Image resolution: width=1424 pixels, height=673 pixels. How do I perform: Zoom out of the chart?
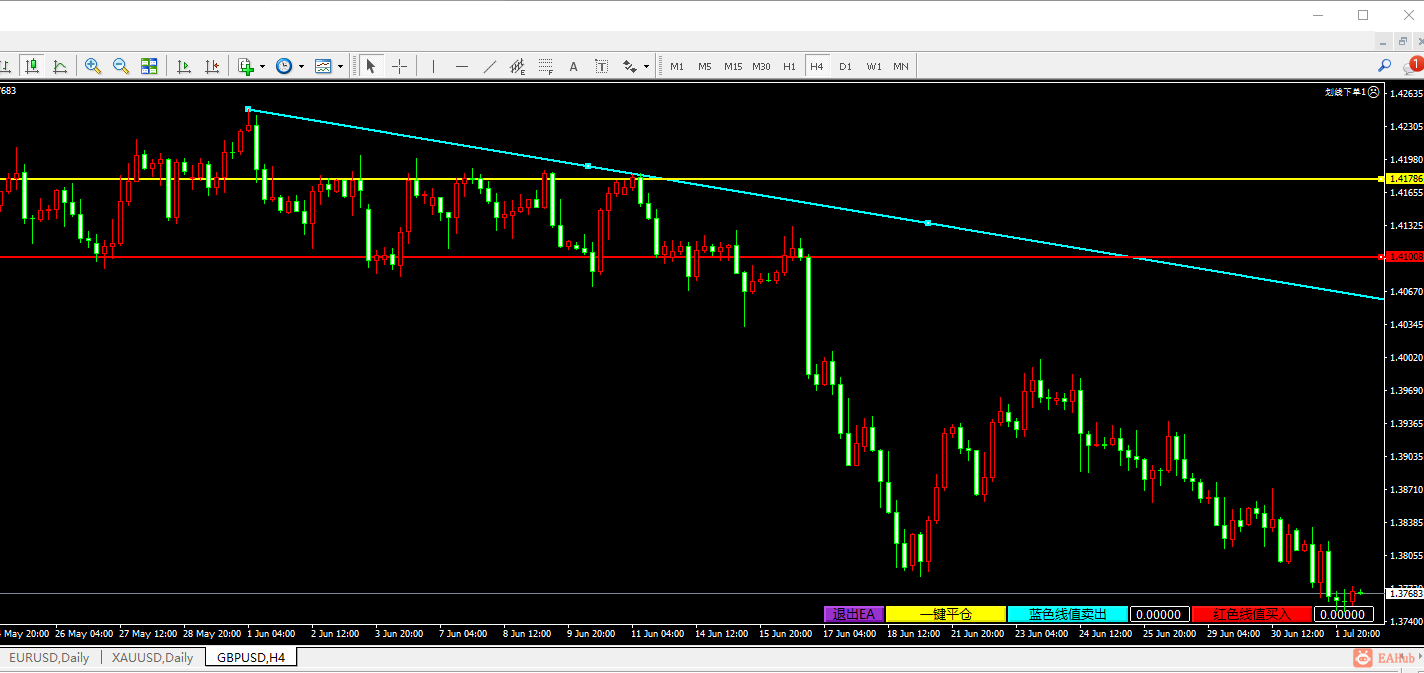click(121, 66)
